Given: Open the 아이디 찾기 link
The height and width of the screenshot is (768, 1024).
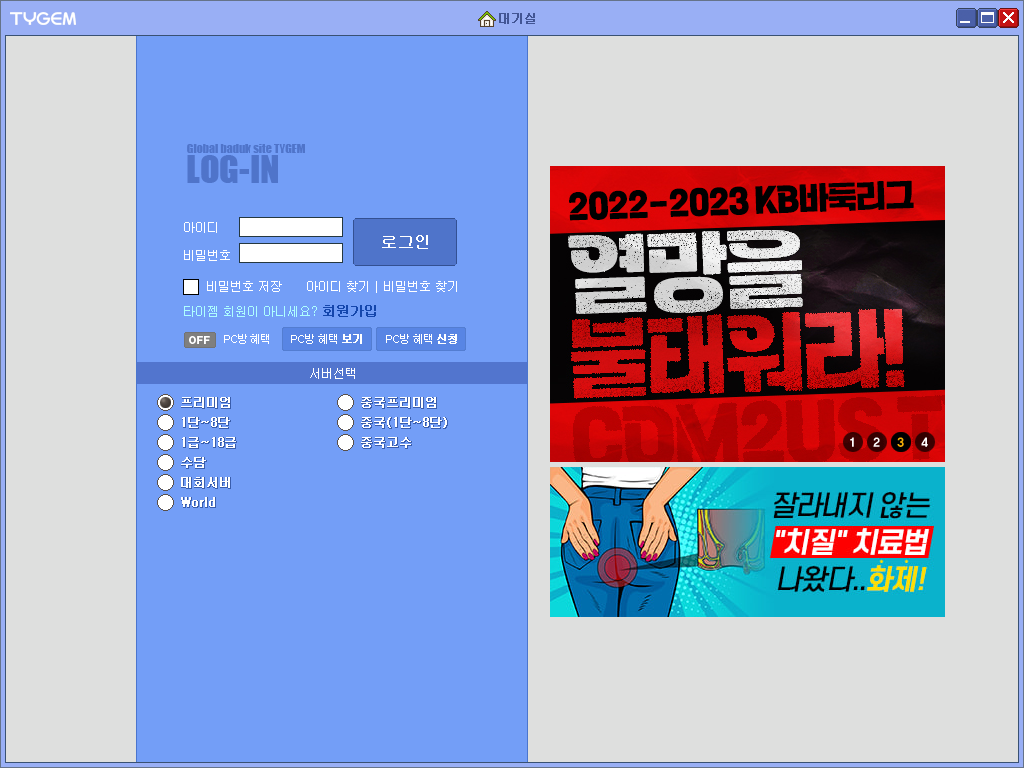Looking at the screenshot, I should (x=338, y=287).
